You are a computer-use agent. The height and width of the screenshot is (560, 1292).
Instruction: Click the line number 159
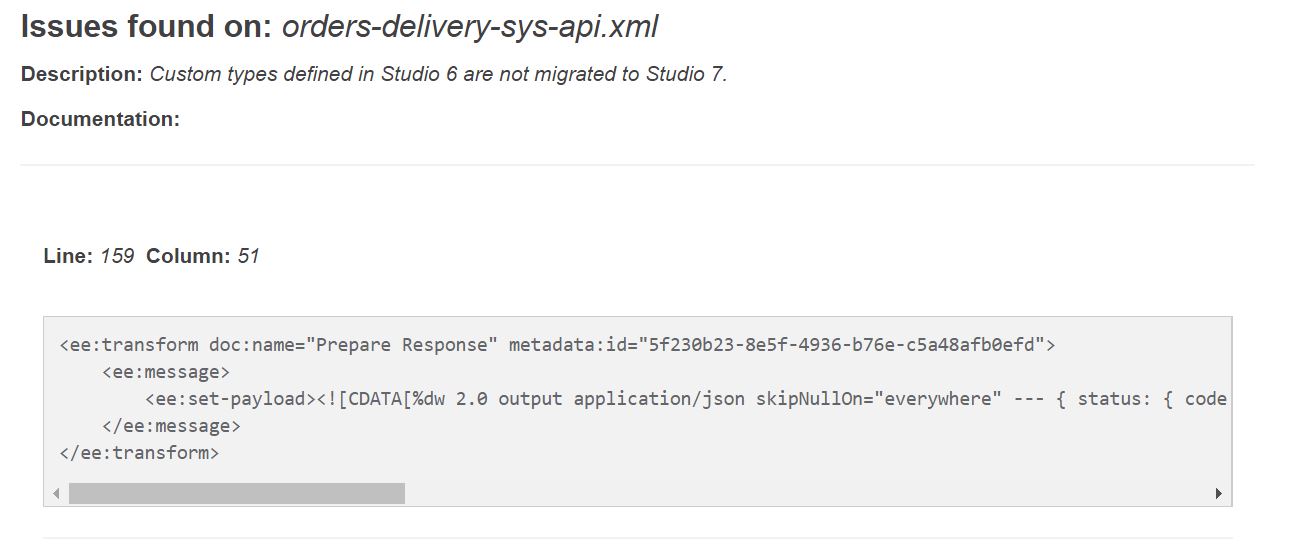pos(117,256)
